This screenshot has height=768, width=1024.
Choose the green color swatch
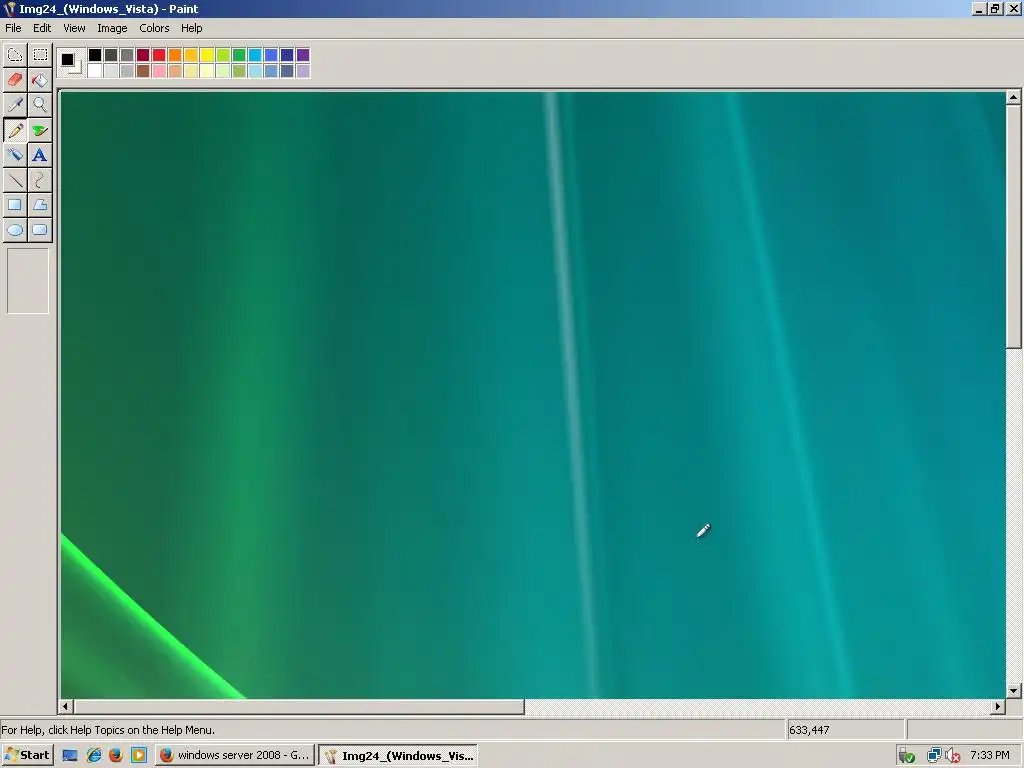(239, 55)
